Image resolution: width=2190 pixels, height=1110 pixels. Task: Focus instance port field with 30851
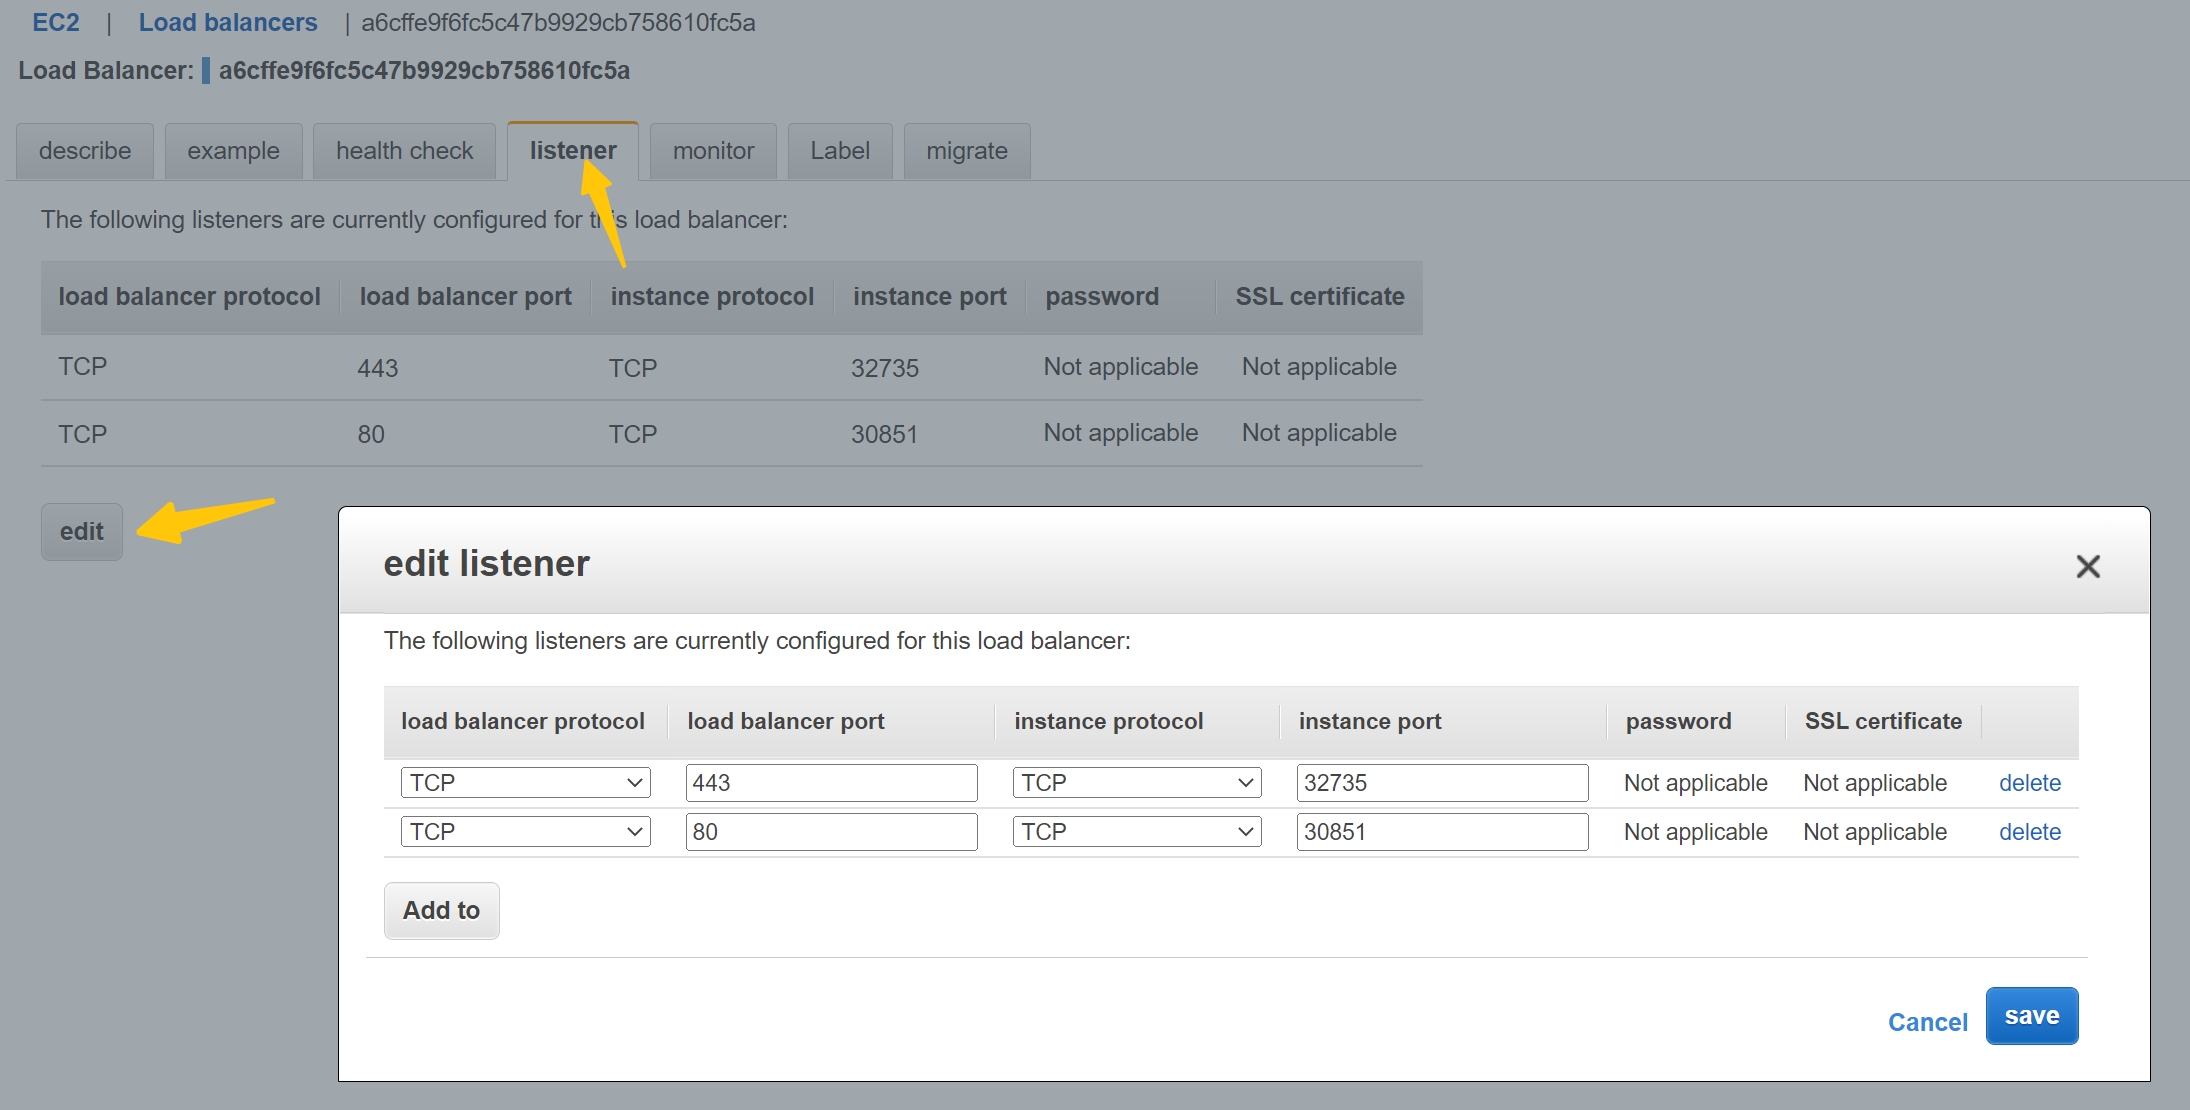point(1441,832)
